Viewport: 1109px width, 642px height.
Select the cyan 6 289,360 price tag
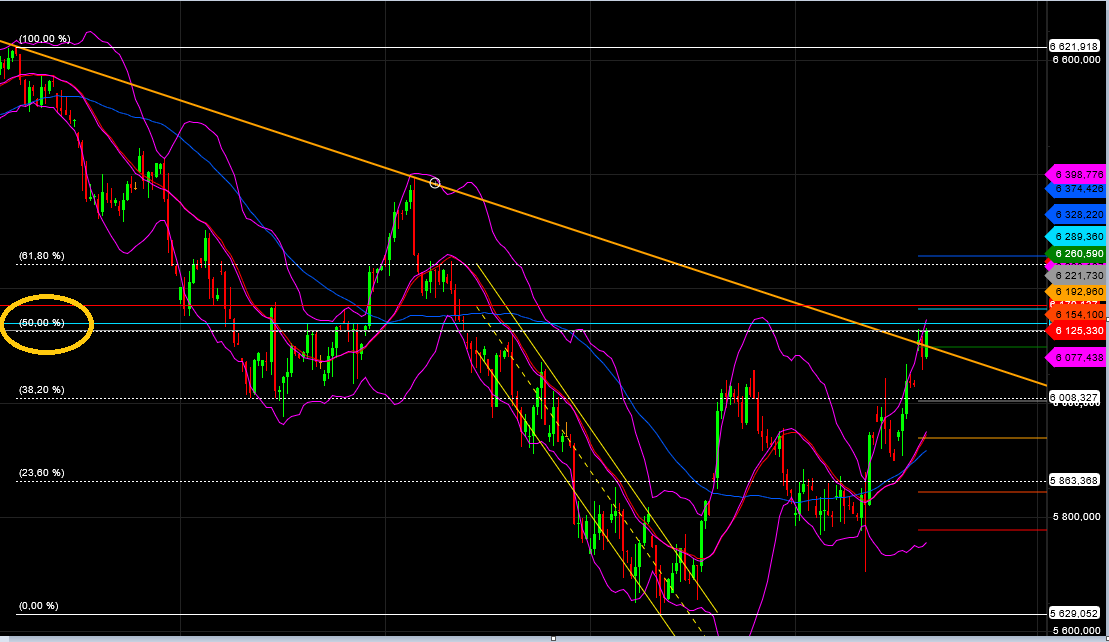pyautogui.click(x=1076, y=237)
